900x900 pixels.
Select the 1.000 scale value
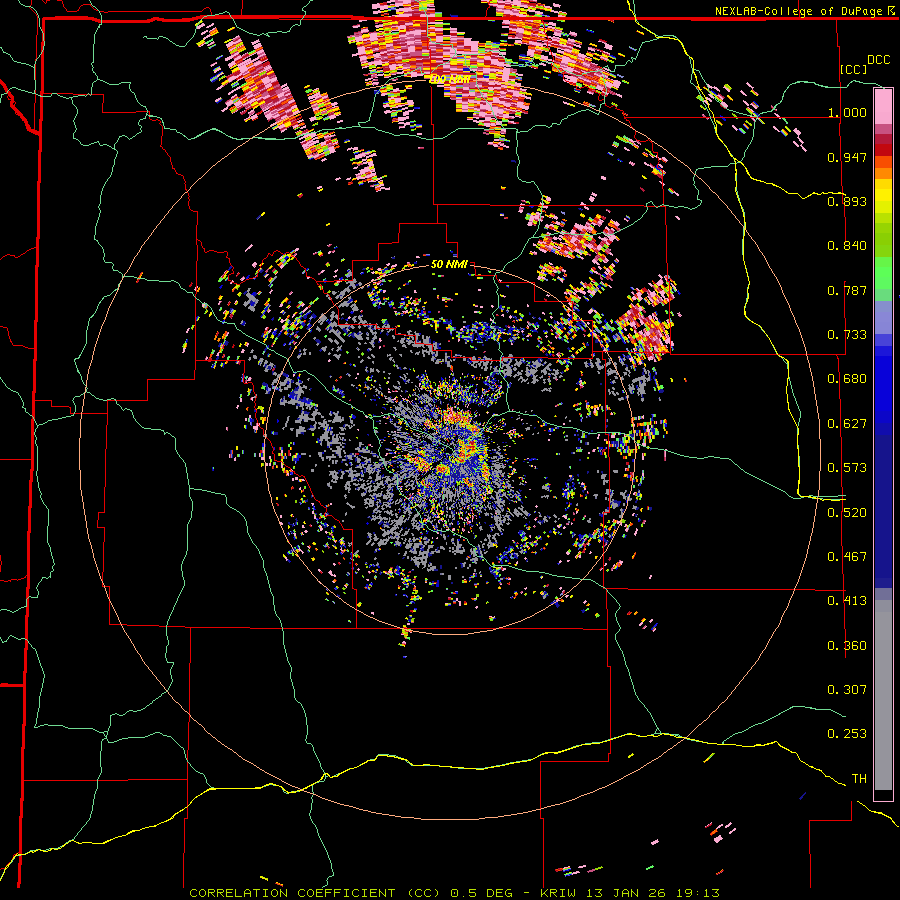tap(847, 112)
